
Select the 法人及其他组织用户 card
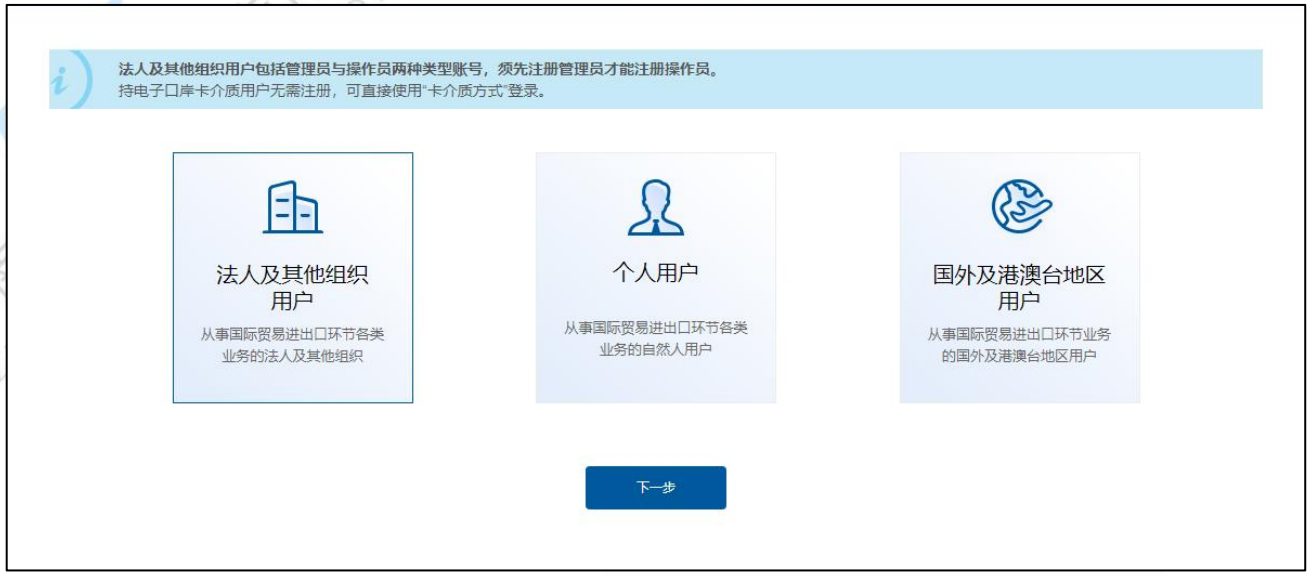(292, 278)
